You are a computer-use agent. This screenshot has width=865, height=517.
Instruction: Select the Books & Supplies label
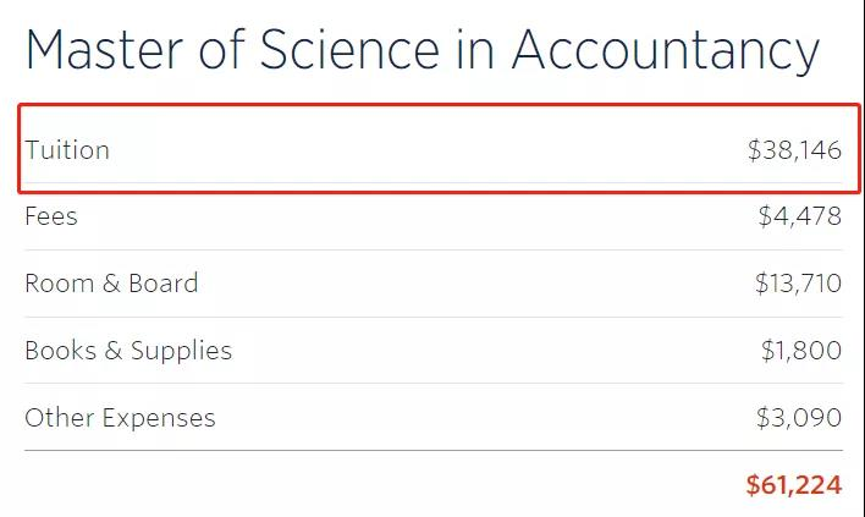click(129, 351)
